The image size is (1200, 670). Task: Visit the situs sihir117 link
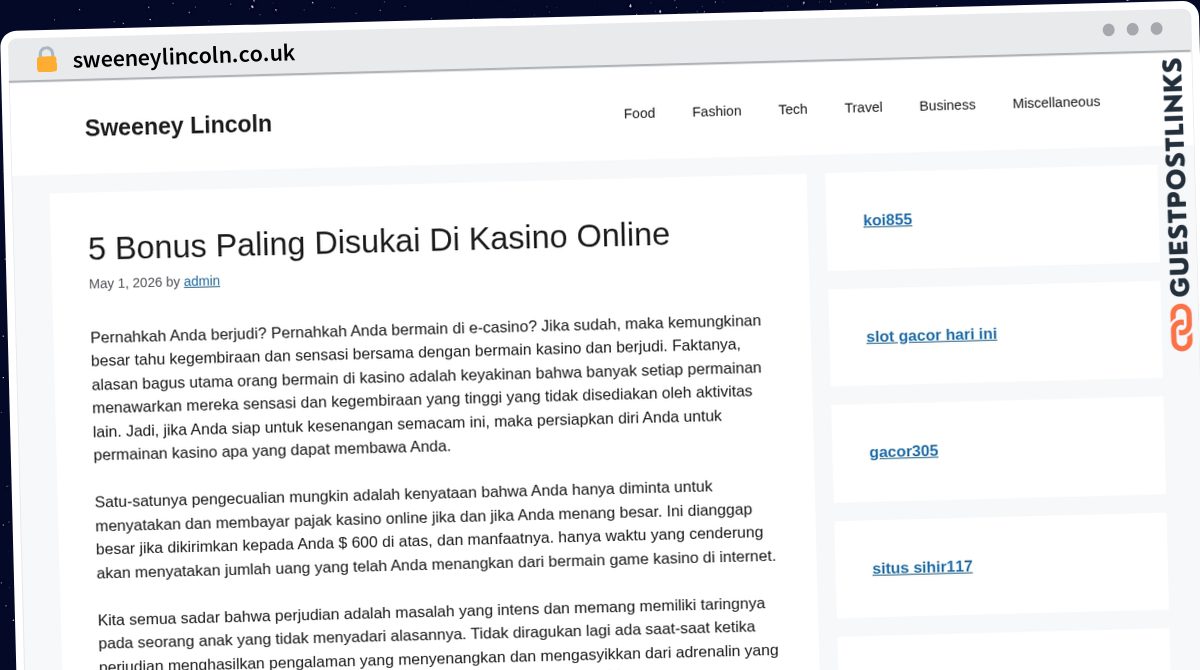click(922, 567)
